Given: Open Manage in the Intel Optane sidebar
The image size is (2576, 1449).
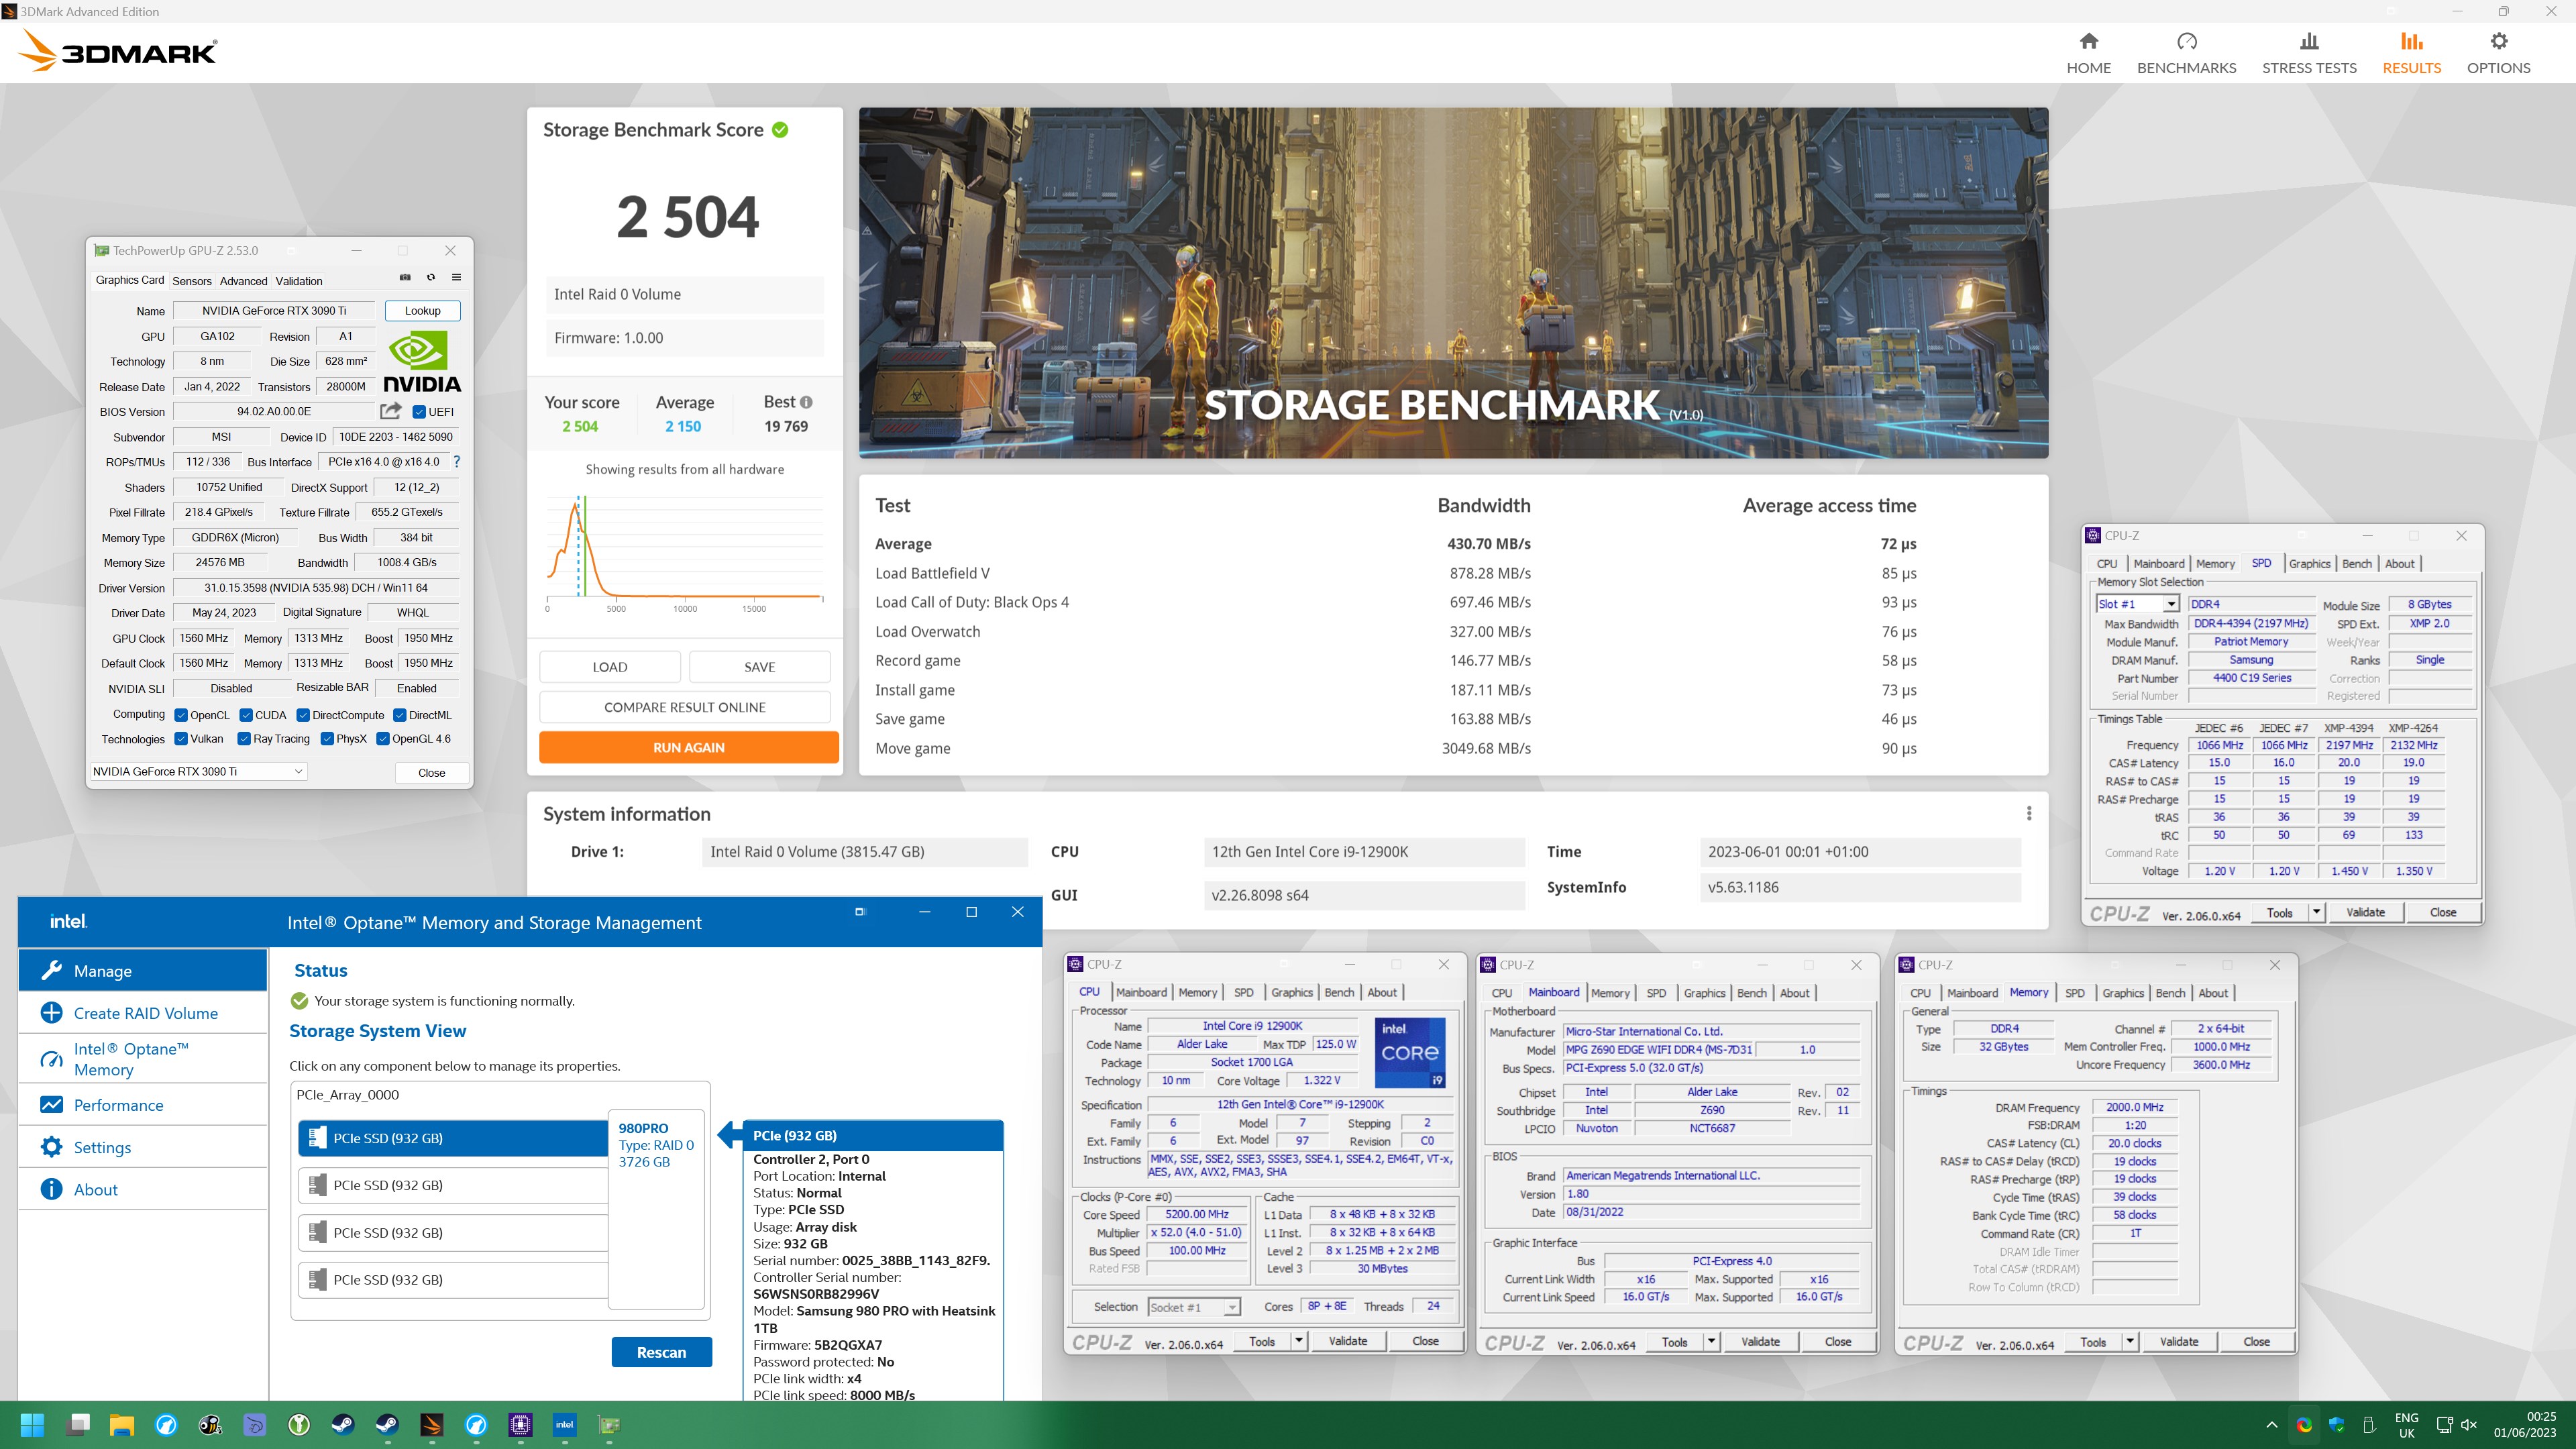Looking at the screenshot, I should tap(143, 971).
